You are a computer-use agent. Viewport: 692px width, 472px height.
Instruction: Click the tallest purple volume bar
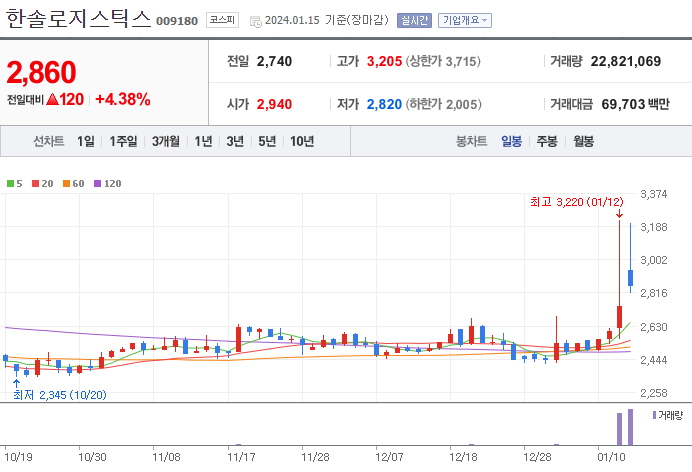(x=630, y=427)
